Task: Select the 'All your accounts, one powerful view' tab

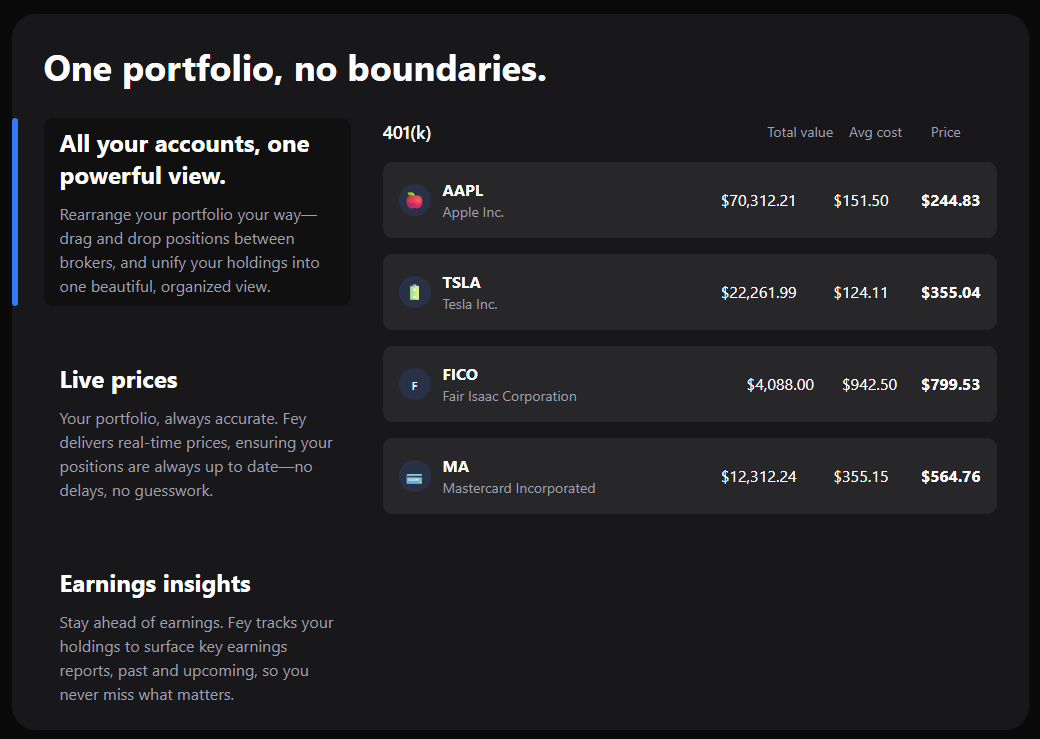Action: pos(197,212)
